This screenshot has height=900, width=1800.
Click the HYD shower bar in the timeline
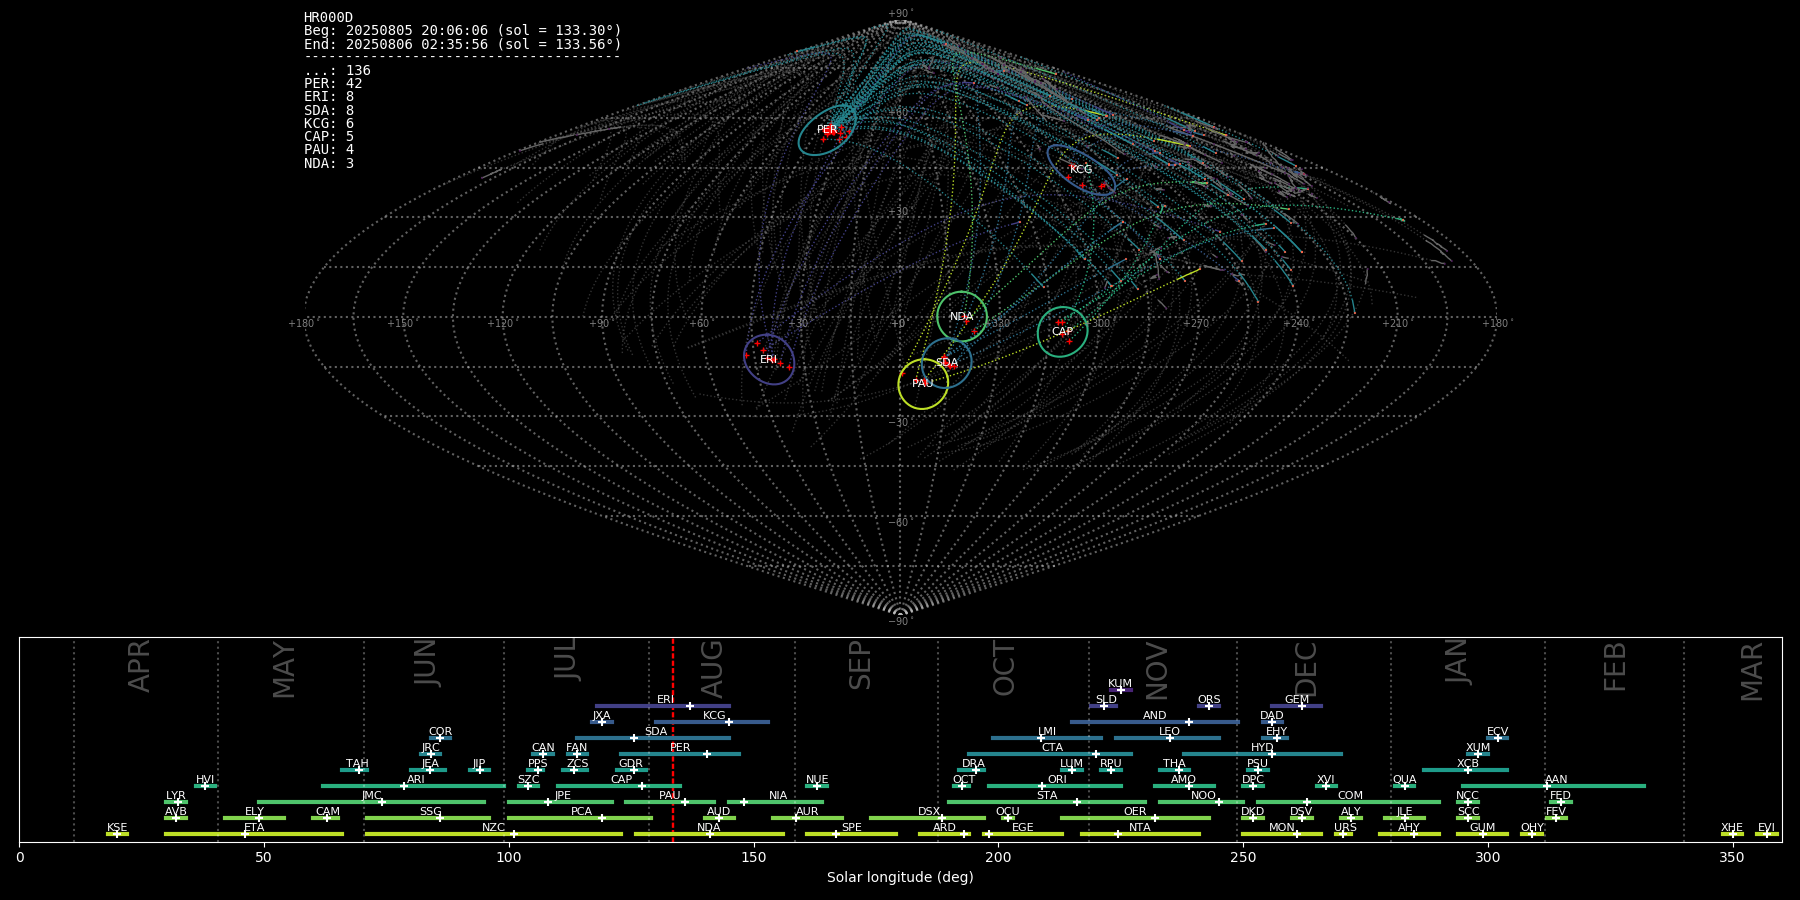pyautogui.click(x=1262, y=754)
